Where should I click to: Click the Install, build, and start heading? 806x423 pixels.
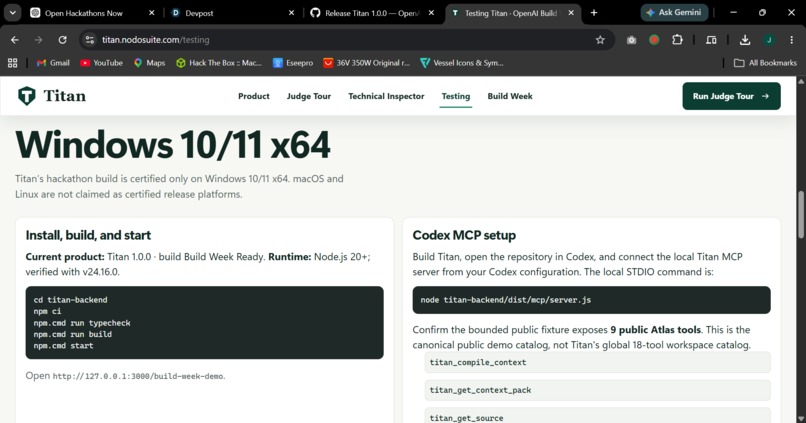pos(88,235)
